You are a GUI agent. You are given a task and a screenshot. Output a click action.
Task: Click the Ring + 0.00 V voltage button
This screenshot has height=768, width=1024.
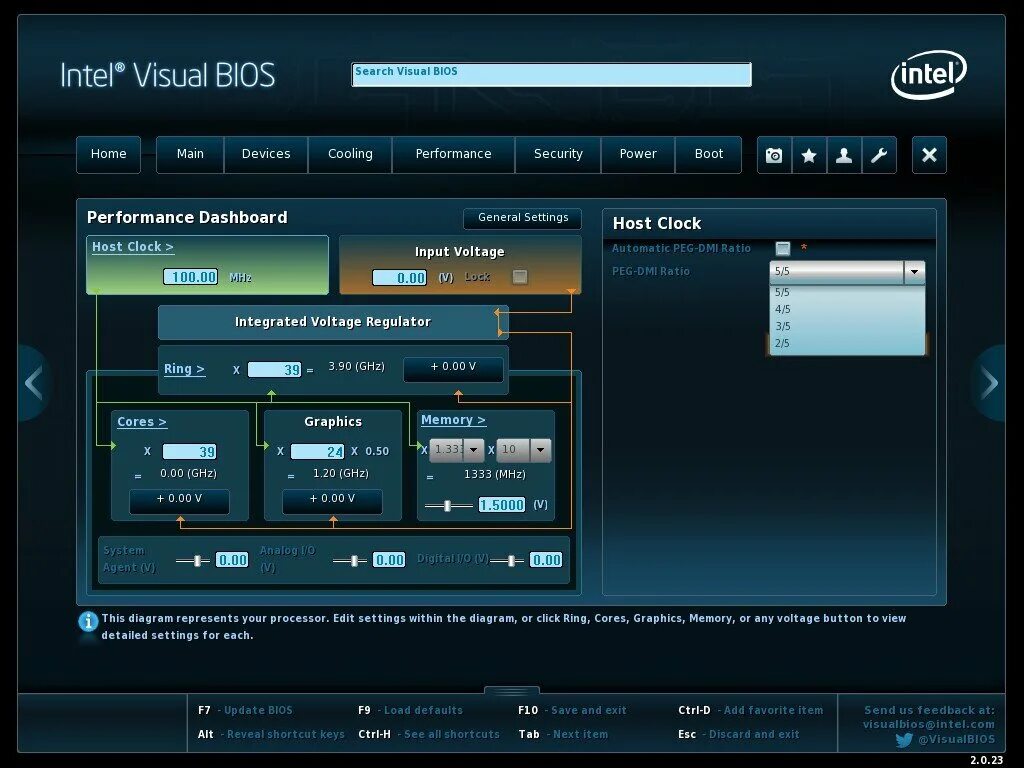click(x=453, y=368)
